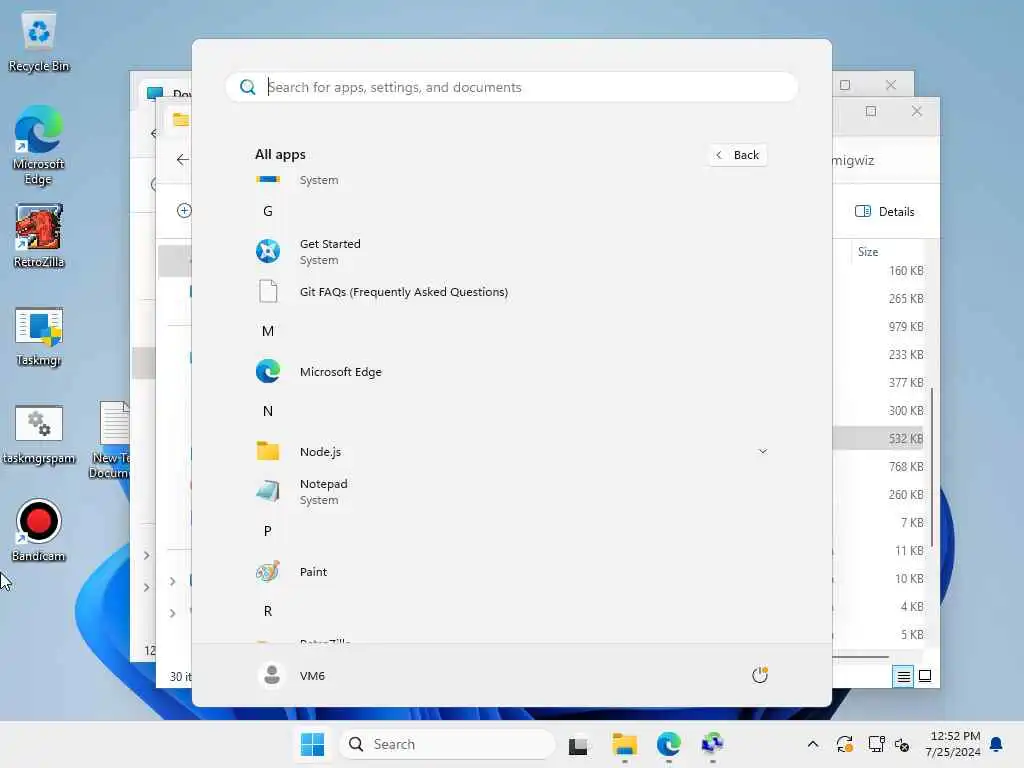Open Get Started app from All apps
This screenshot has width=1024, height=768.
click(x=510, y=251)
